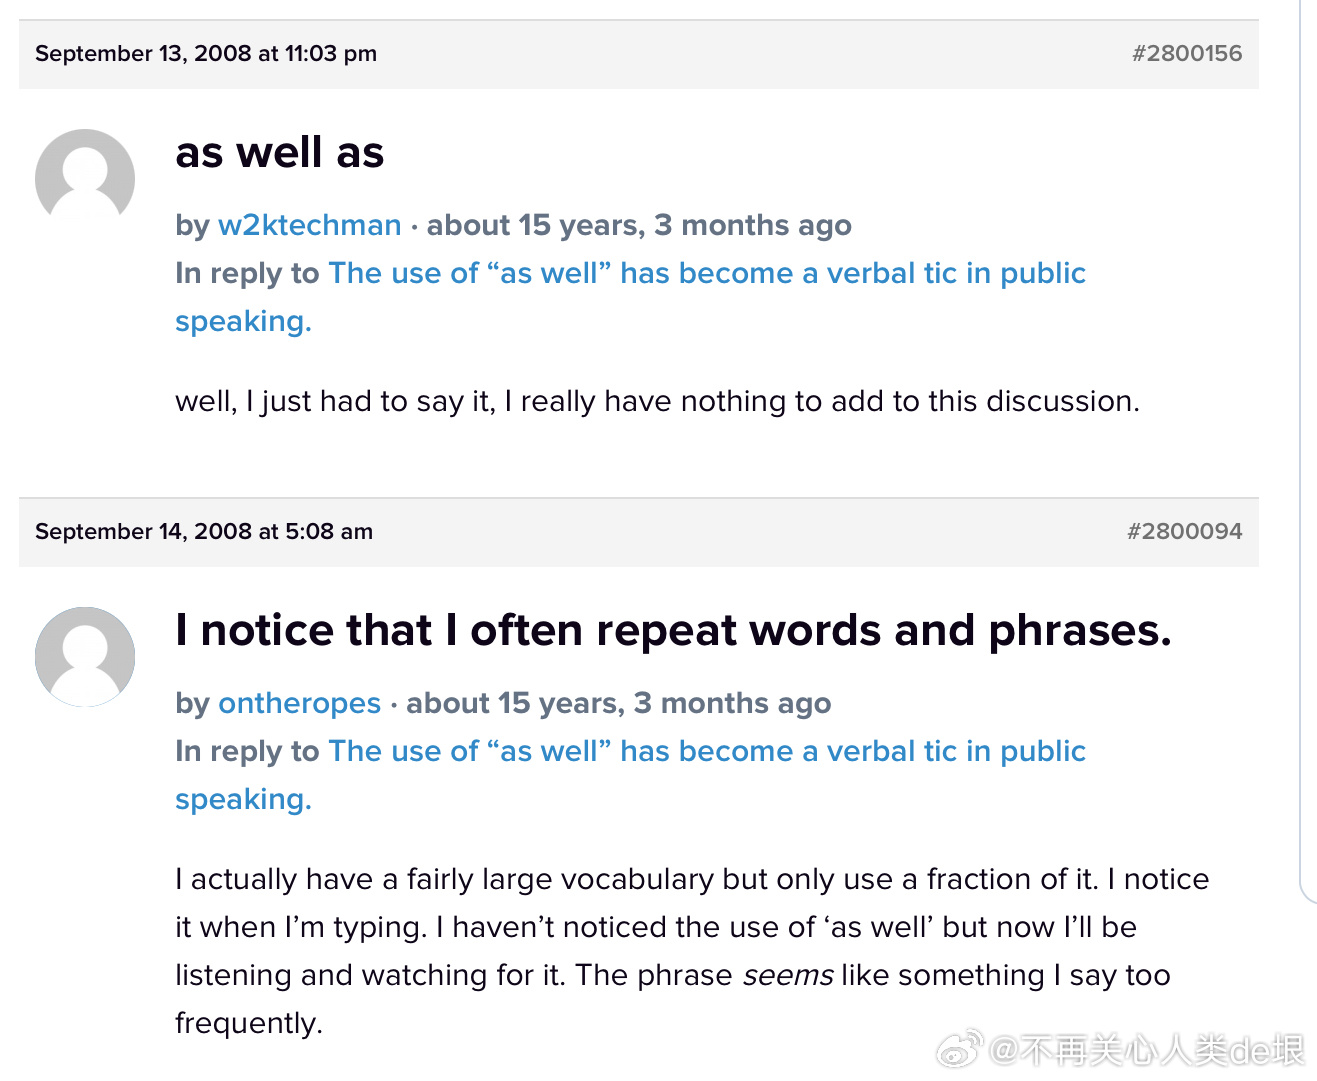The width and height of the screenshot is (1317, 1081).
Task: Follow the reply-to link in ontheropes' post
Action: point(706,751)
